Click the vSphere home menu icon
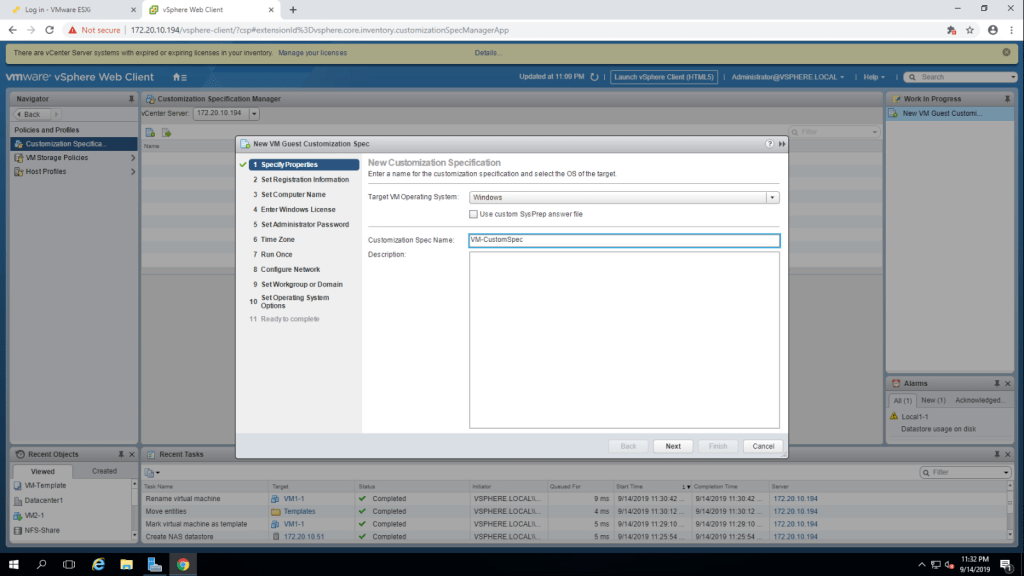1024x576 pixels. tap(179, 77)
